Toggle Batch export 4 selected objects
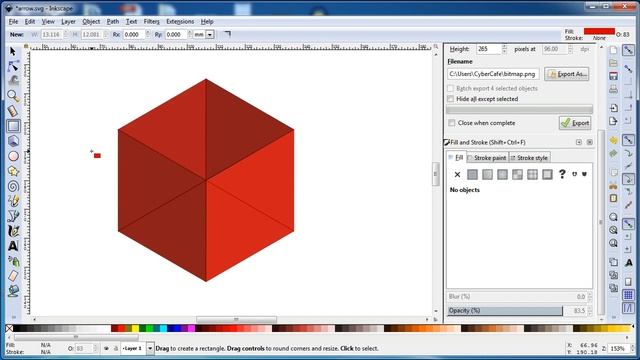This screenshot has height=360, width=640. (x=451, y=88)
